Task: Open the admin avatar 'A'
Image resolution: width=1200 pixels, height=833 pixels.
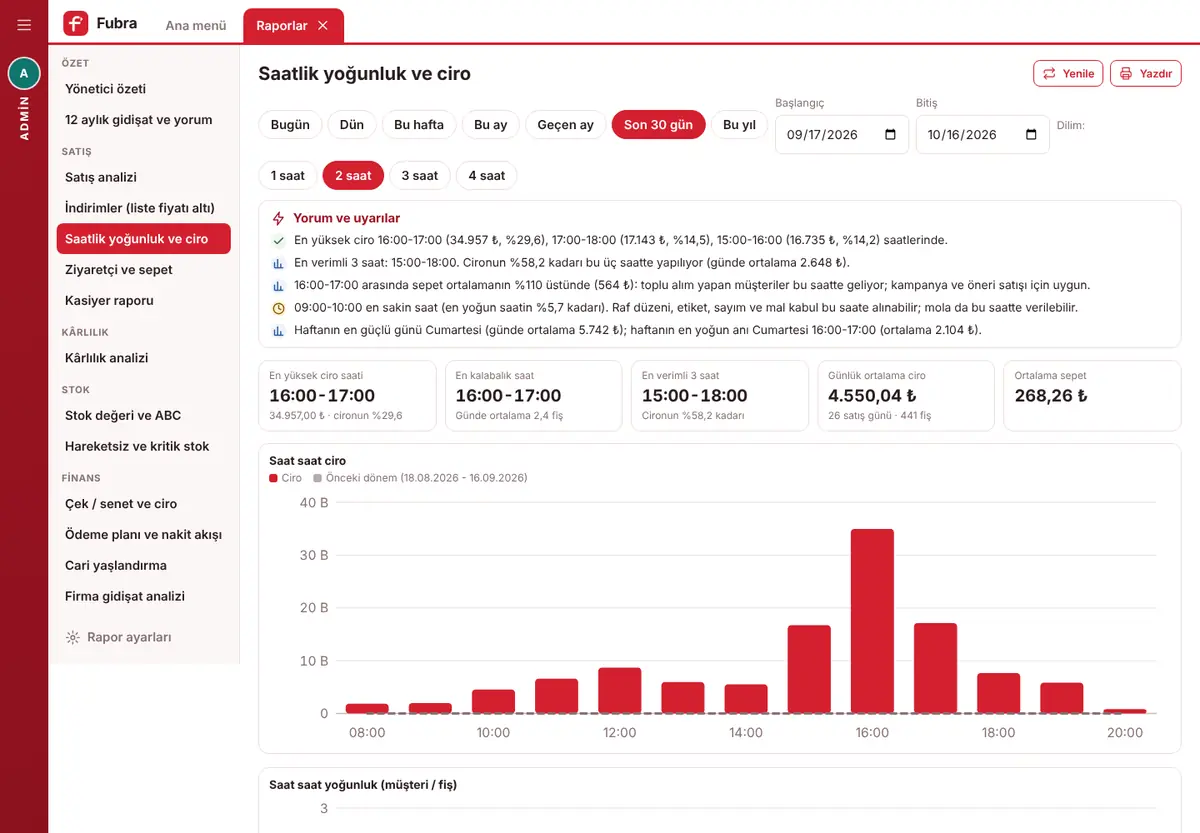Action: tap(24, 74)
